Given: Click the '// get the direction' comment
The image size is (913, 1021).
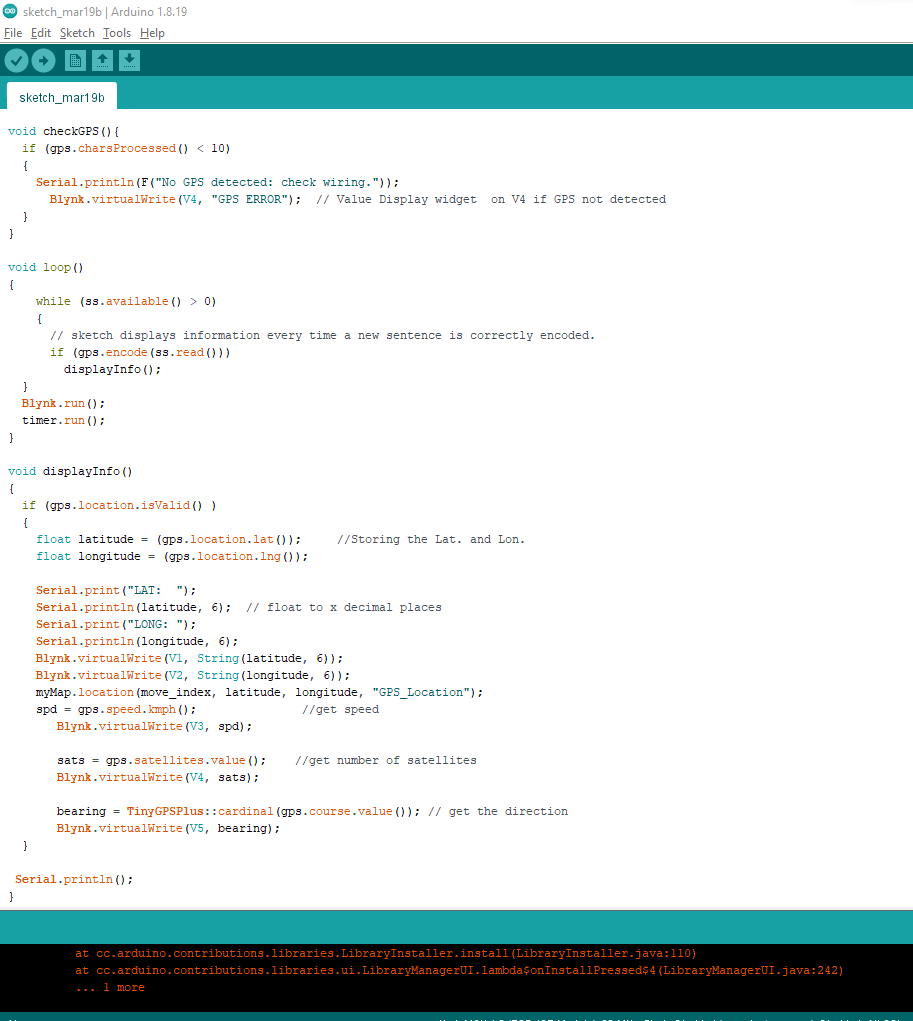Looking at the screenshot, I should (498, 811).
